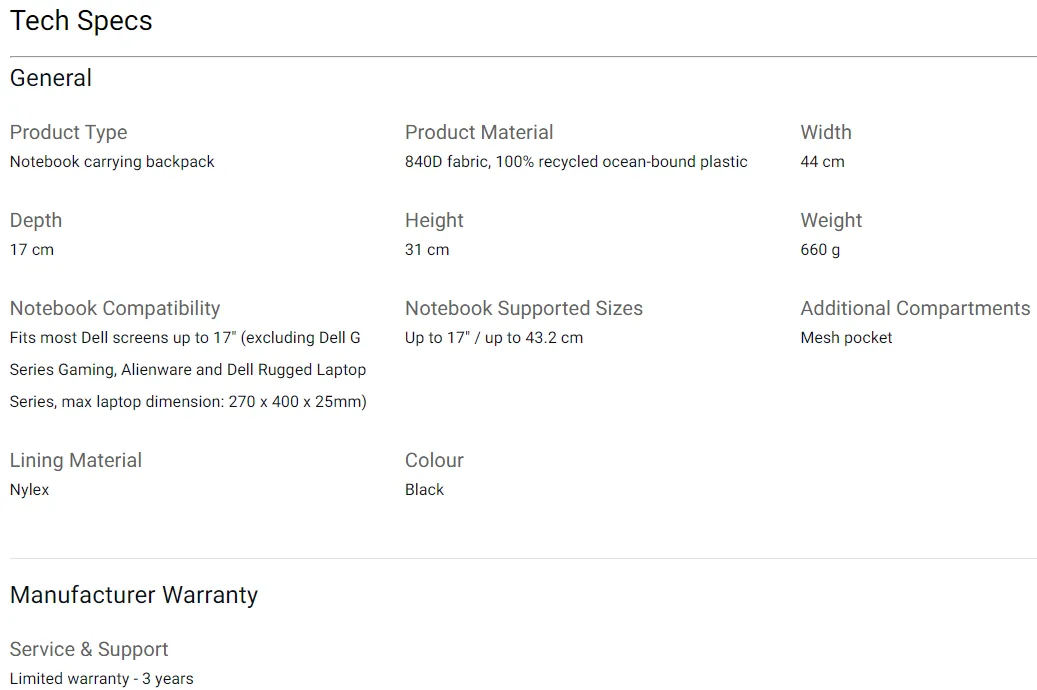
Task: Click the Width label
Action: coord(826,132)
